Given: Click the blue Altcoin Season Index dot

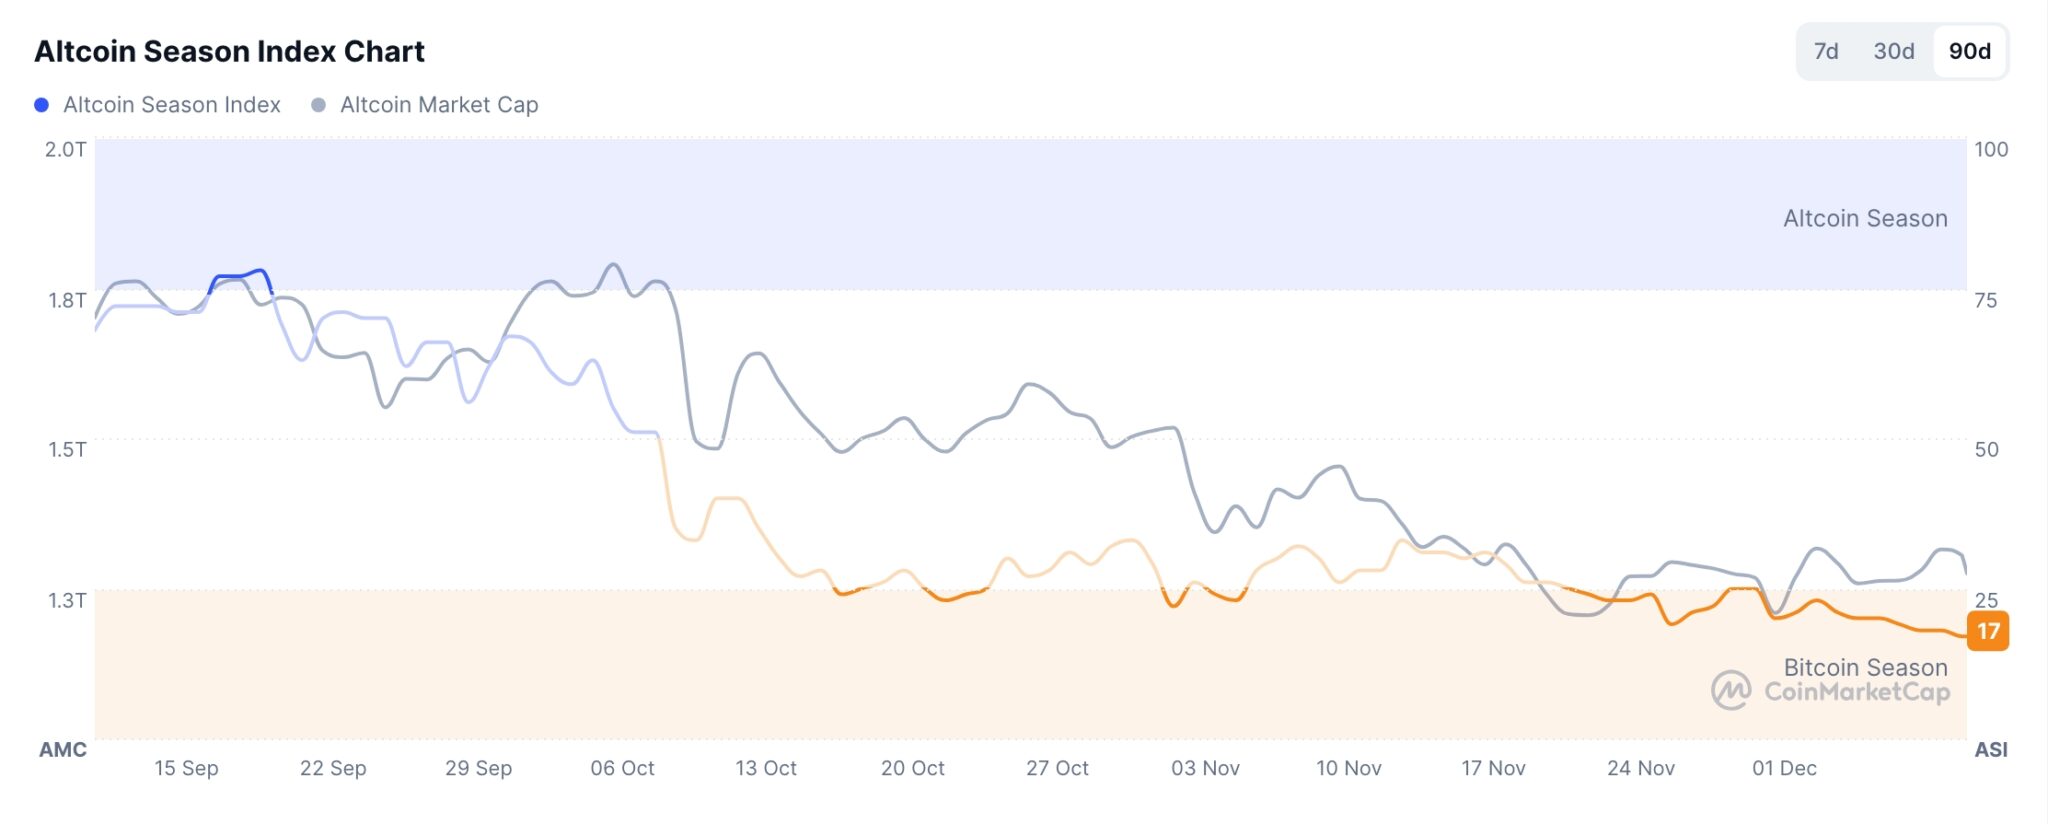Looking at the screenshot, I should click(x=41, y=105).
